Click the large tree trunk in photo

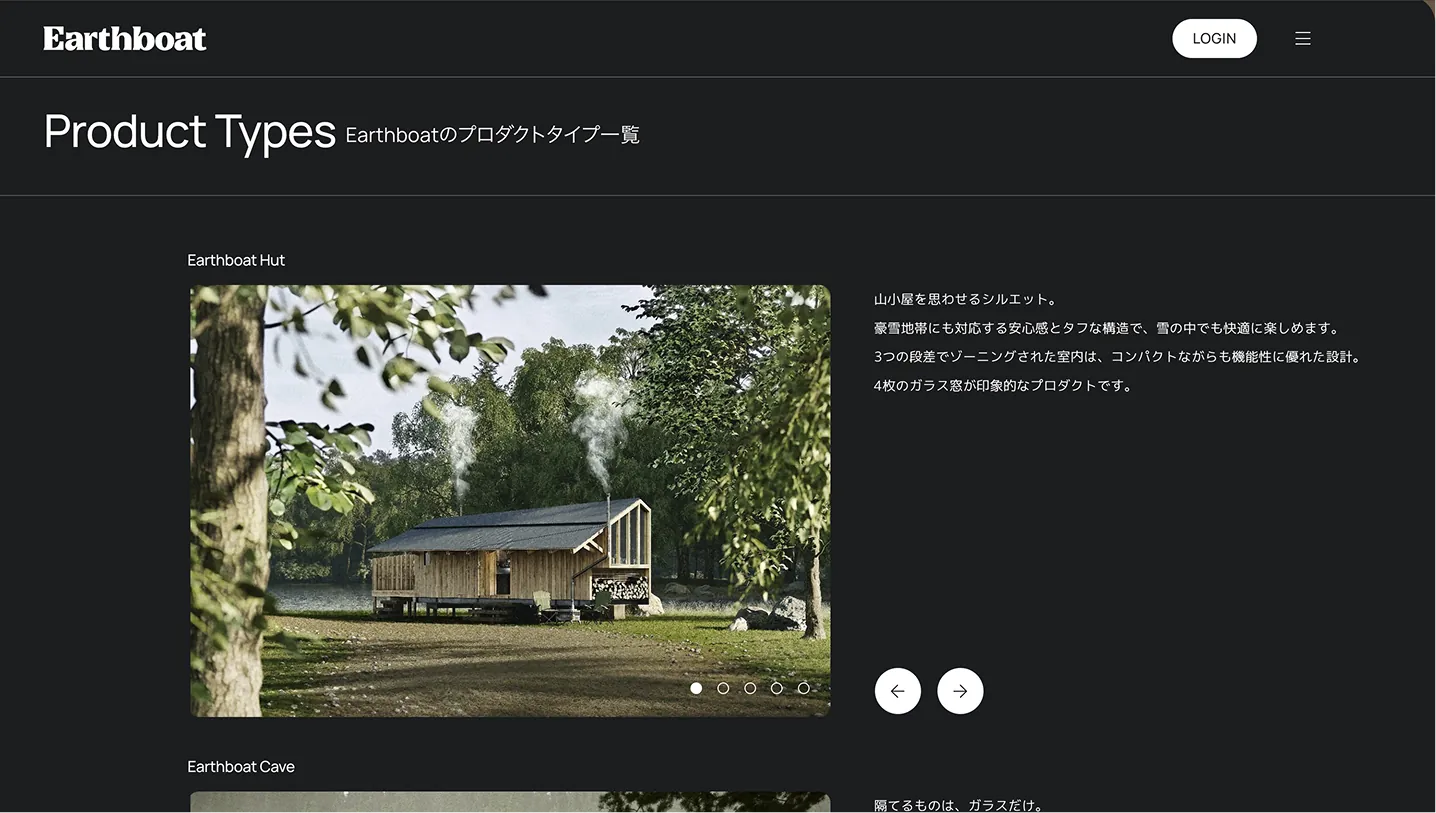(229, 500)
